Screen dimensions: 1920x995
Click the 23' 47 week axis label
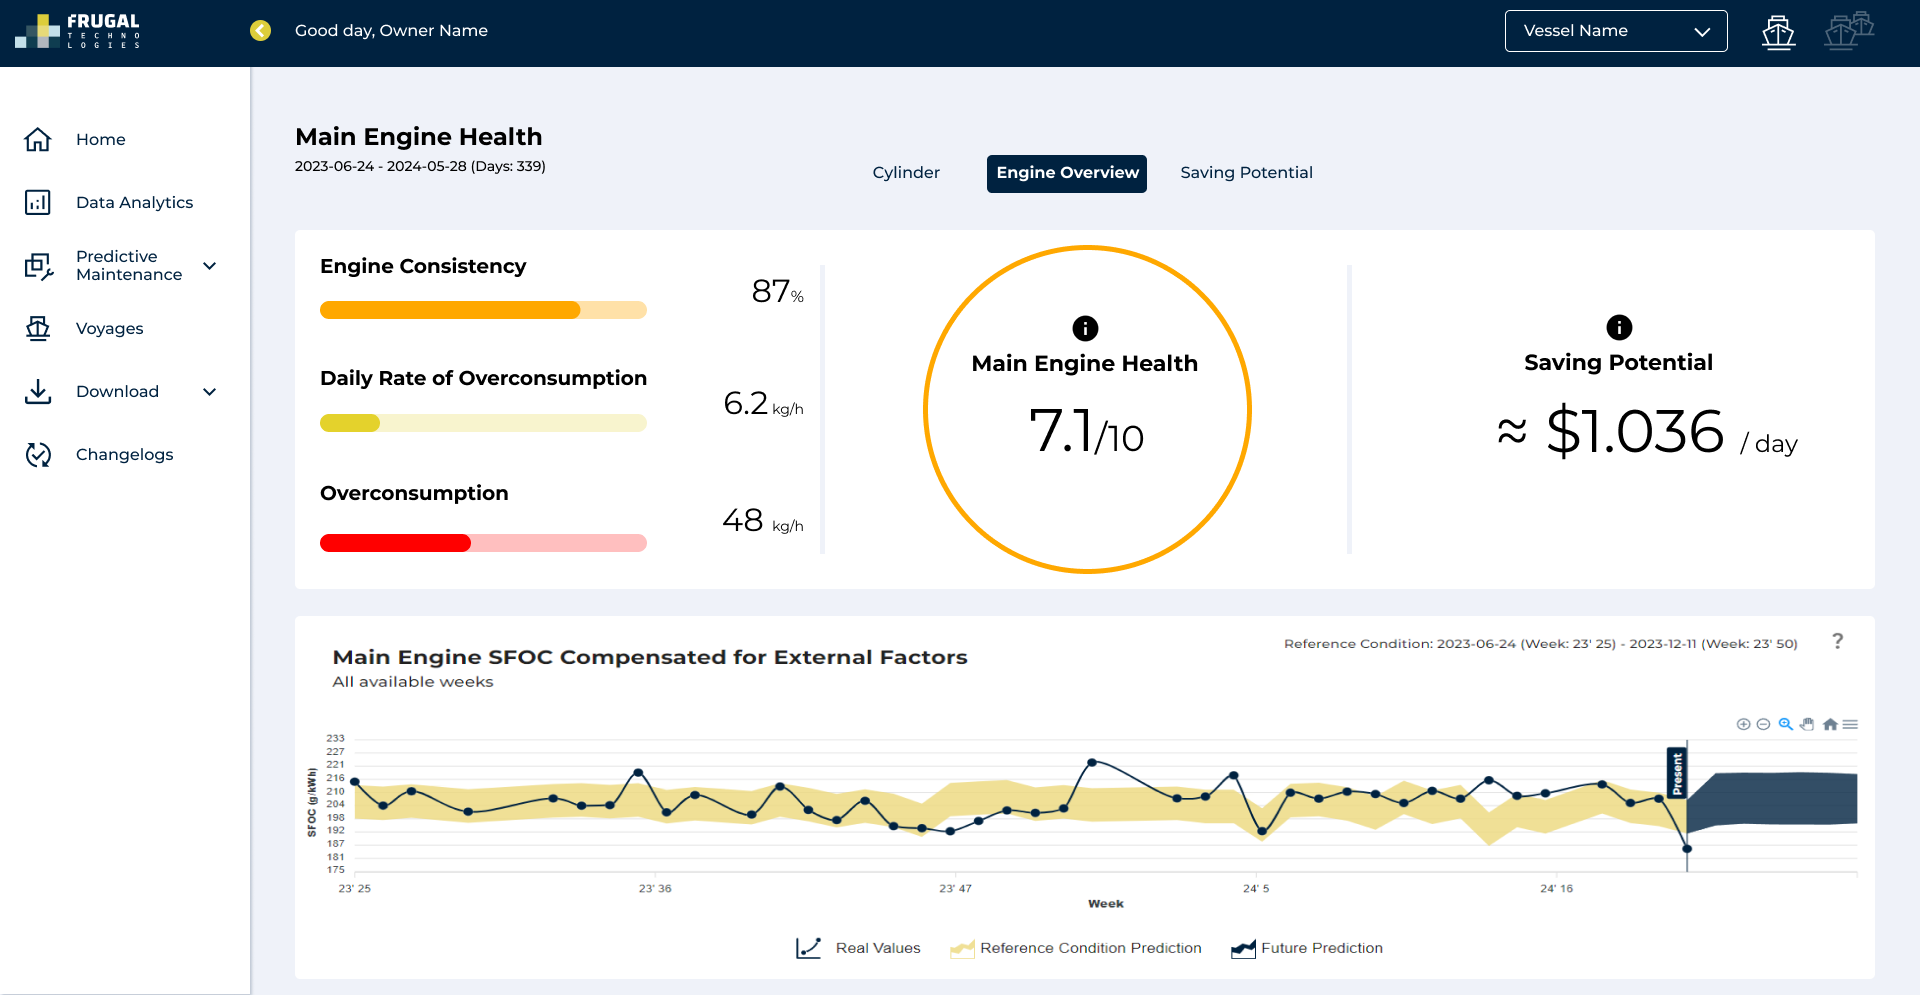[955, 888]
